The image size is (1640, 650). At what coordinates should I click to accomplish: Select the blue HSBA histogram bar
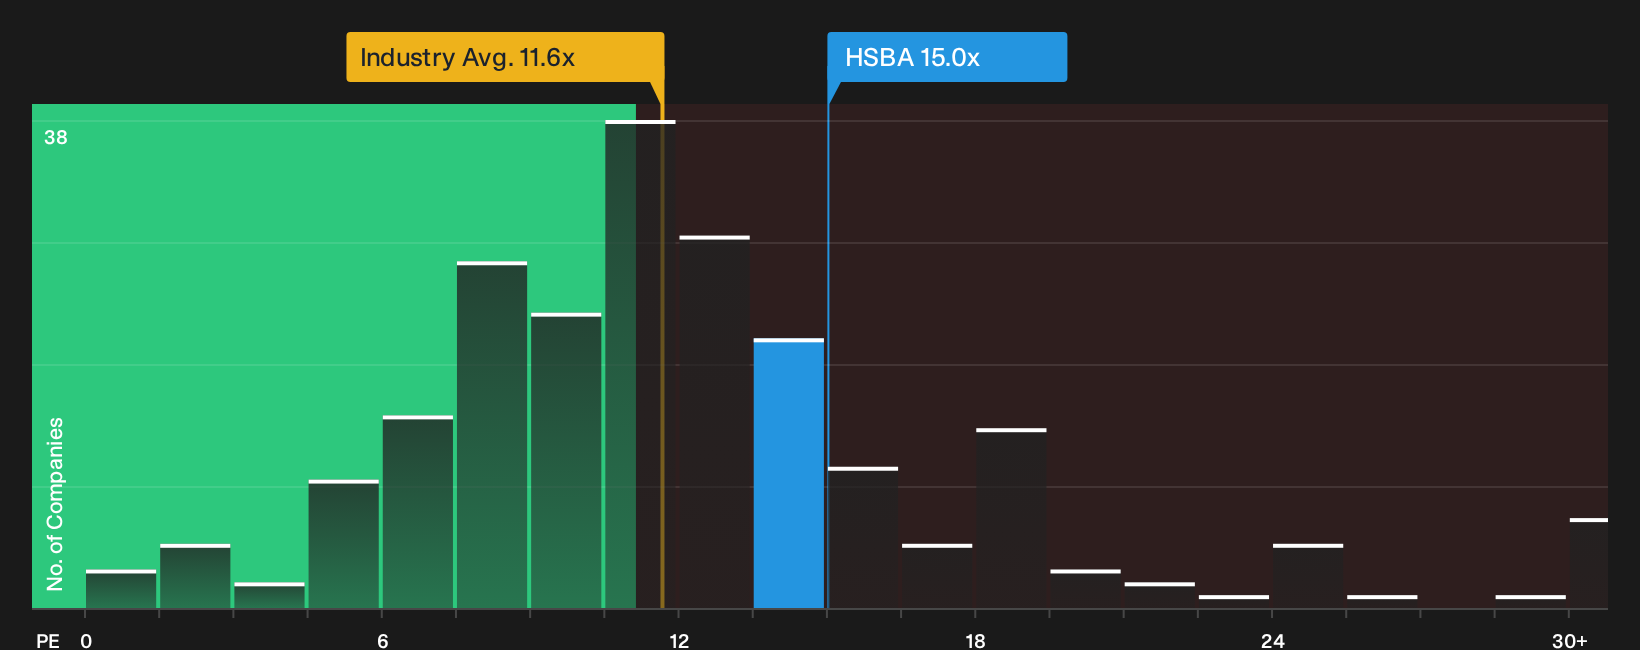tap(789, 474)
